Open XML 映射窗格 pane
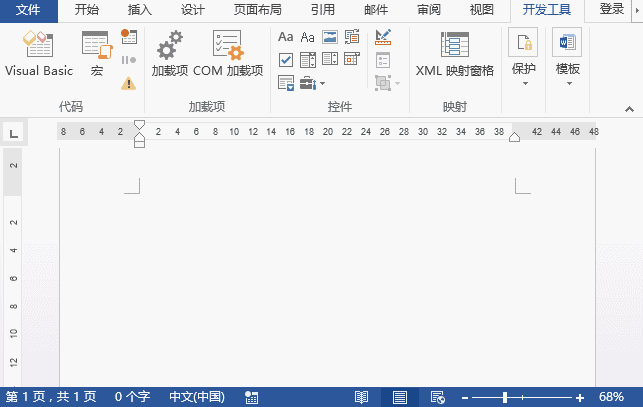Viewport: 643px width, 407px height. [455, 53]
